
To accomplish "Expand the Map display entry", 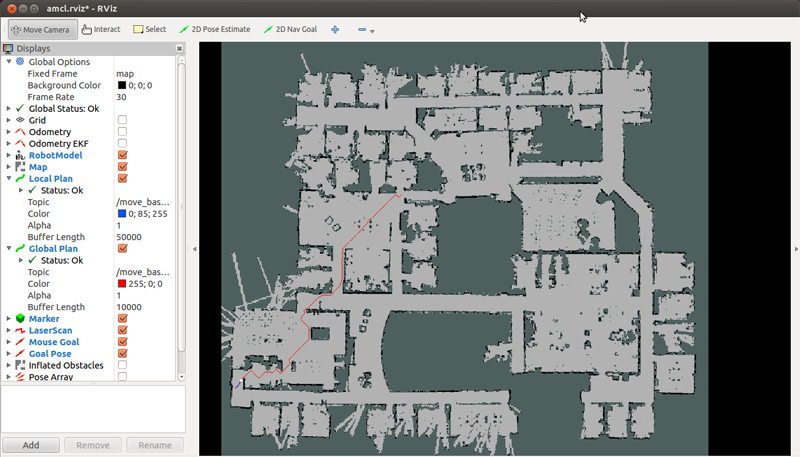I will point(9,167).
